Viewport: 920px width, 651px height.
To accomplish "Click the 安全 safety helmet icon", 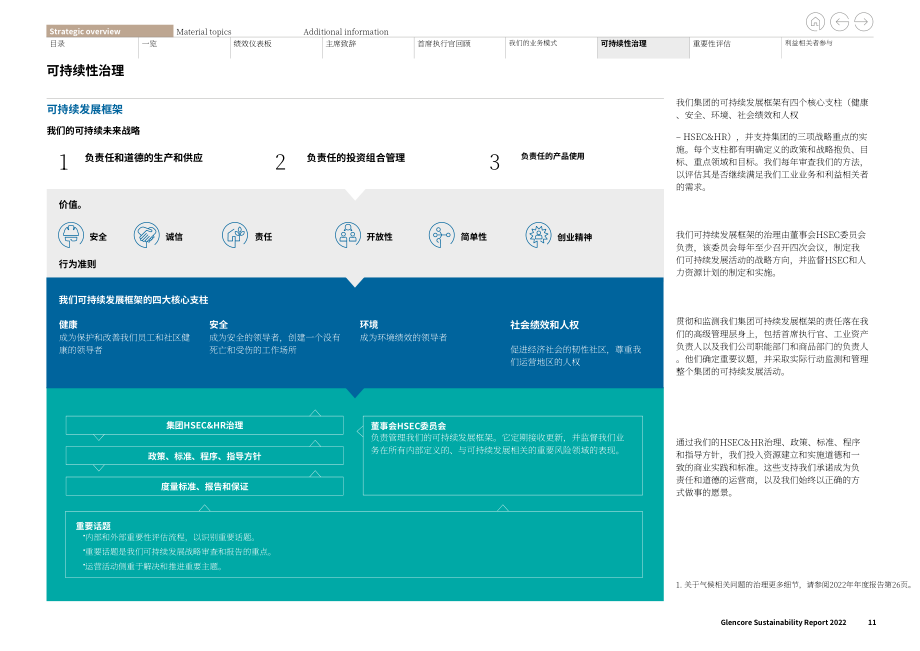I will pyautogui.click(x=71, y=235).
